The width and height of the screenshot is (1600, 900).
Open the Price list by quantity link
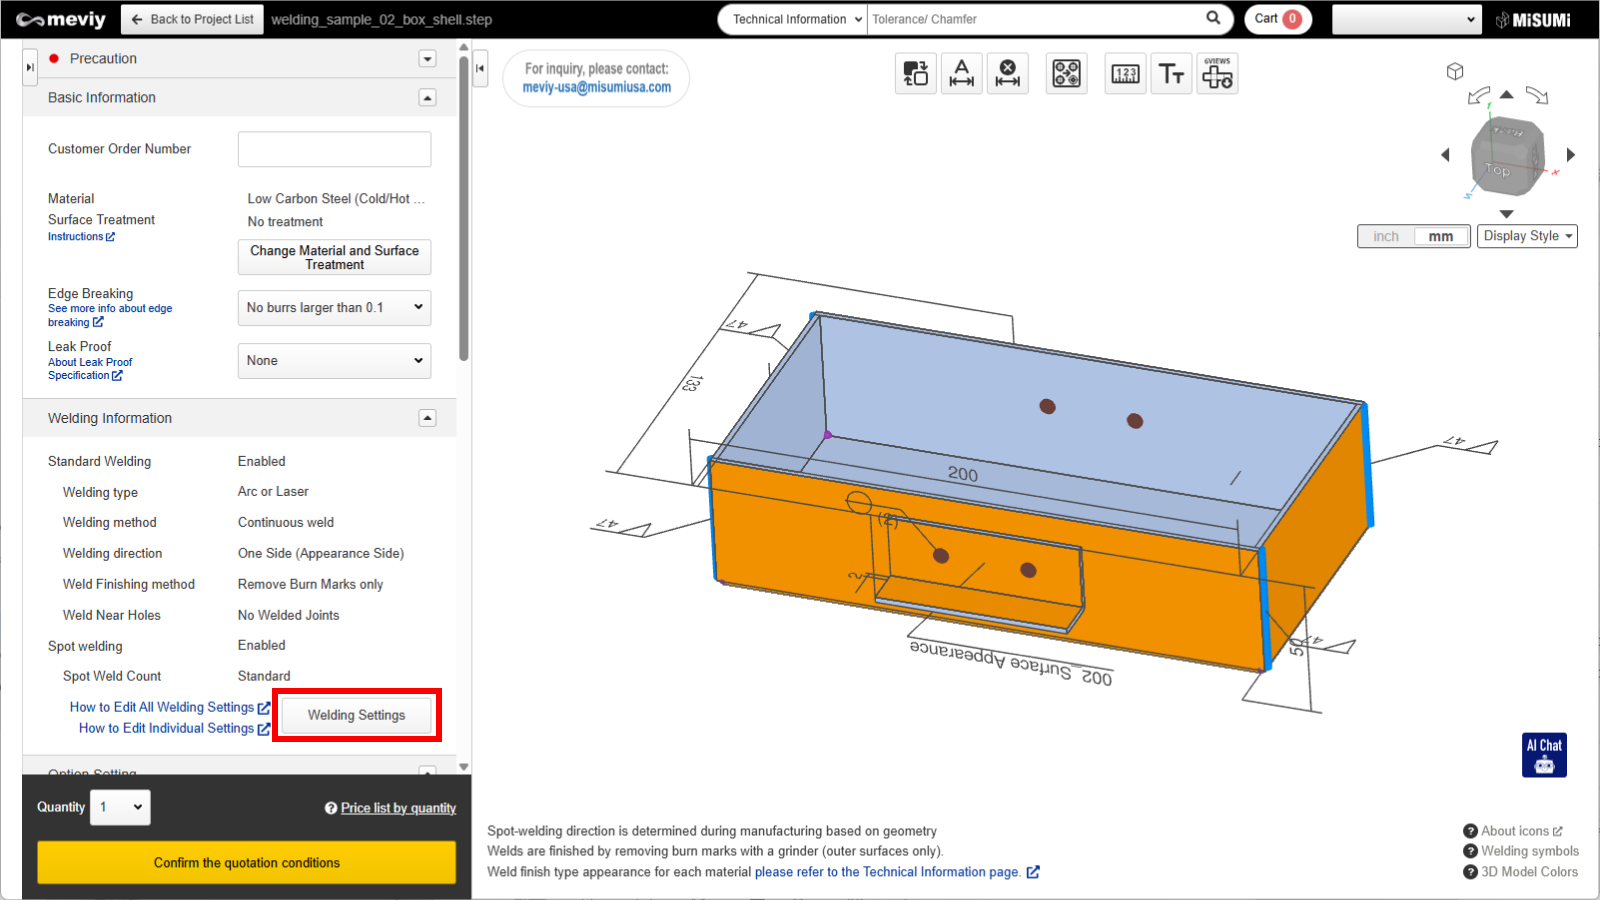[398, 808]
